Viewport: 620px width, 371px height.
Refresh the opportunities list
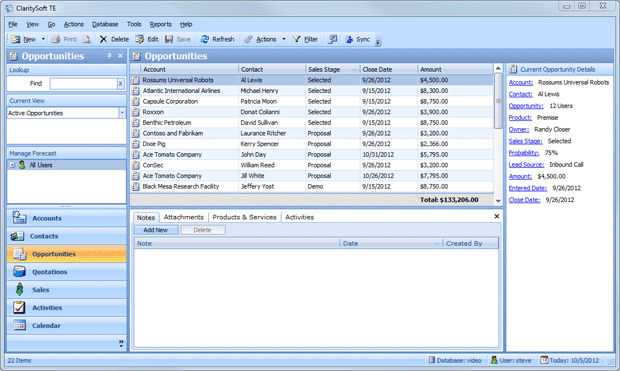[x=217, y=39]
